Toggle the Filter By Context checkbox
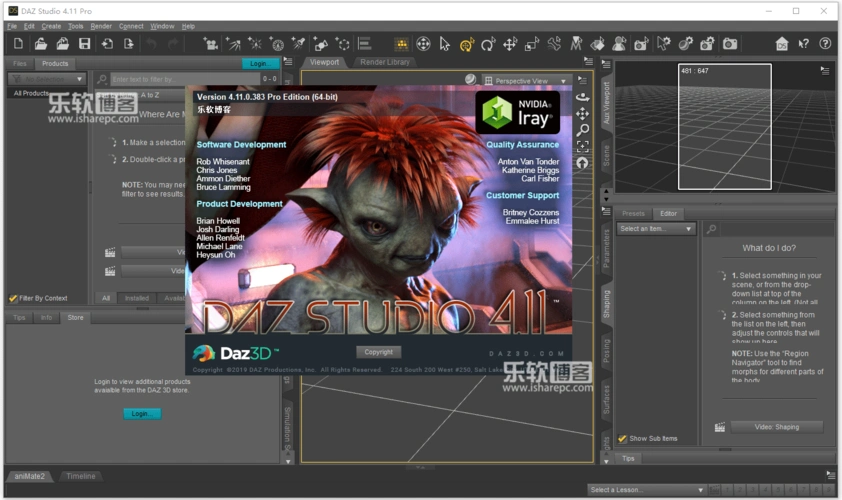 pyautogui.click(x=13, y=298)
